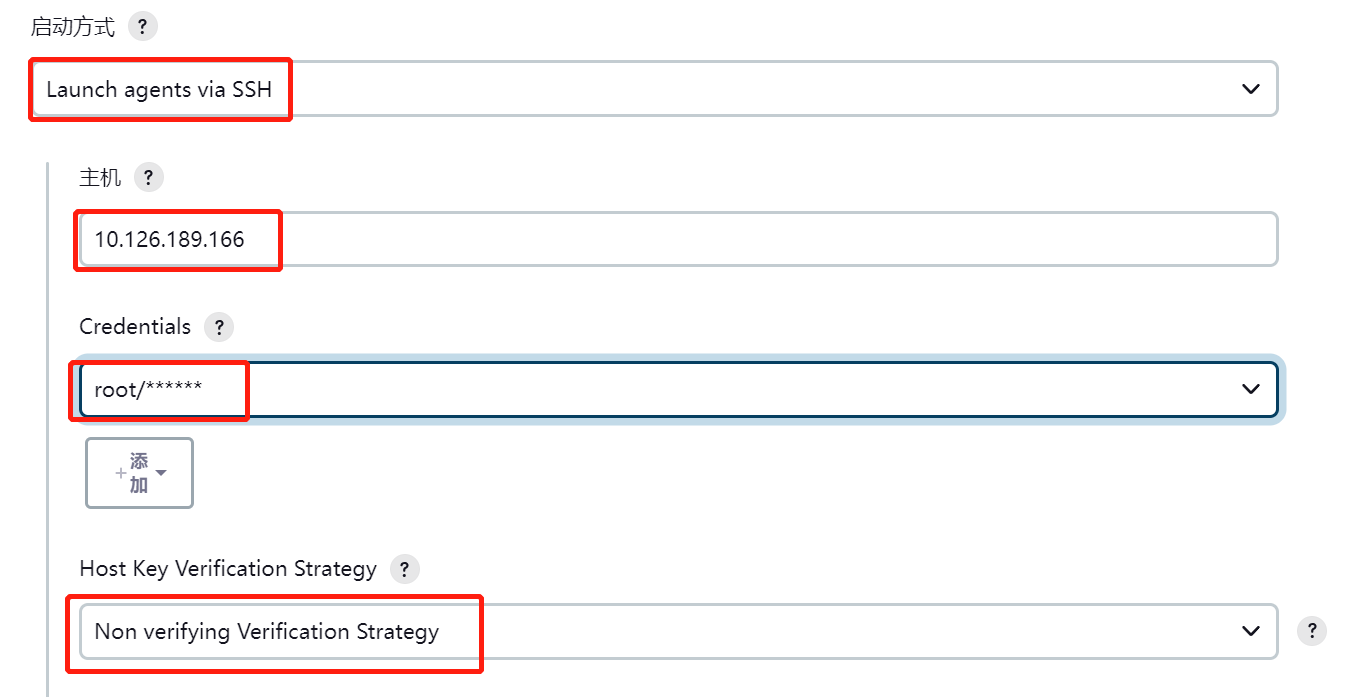The height and width of the screenshot is (697, 1345).
Task: Click the 主机 field label
Action: coord(100,178)
